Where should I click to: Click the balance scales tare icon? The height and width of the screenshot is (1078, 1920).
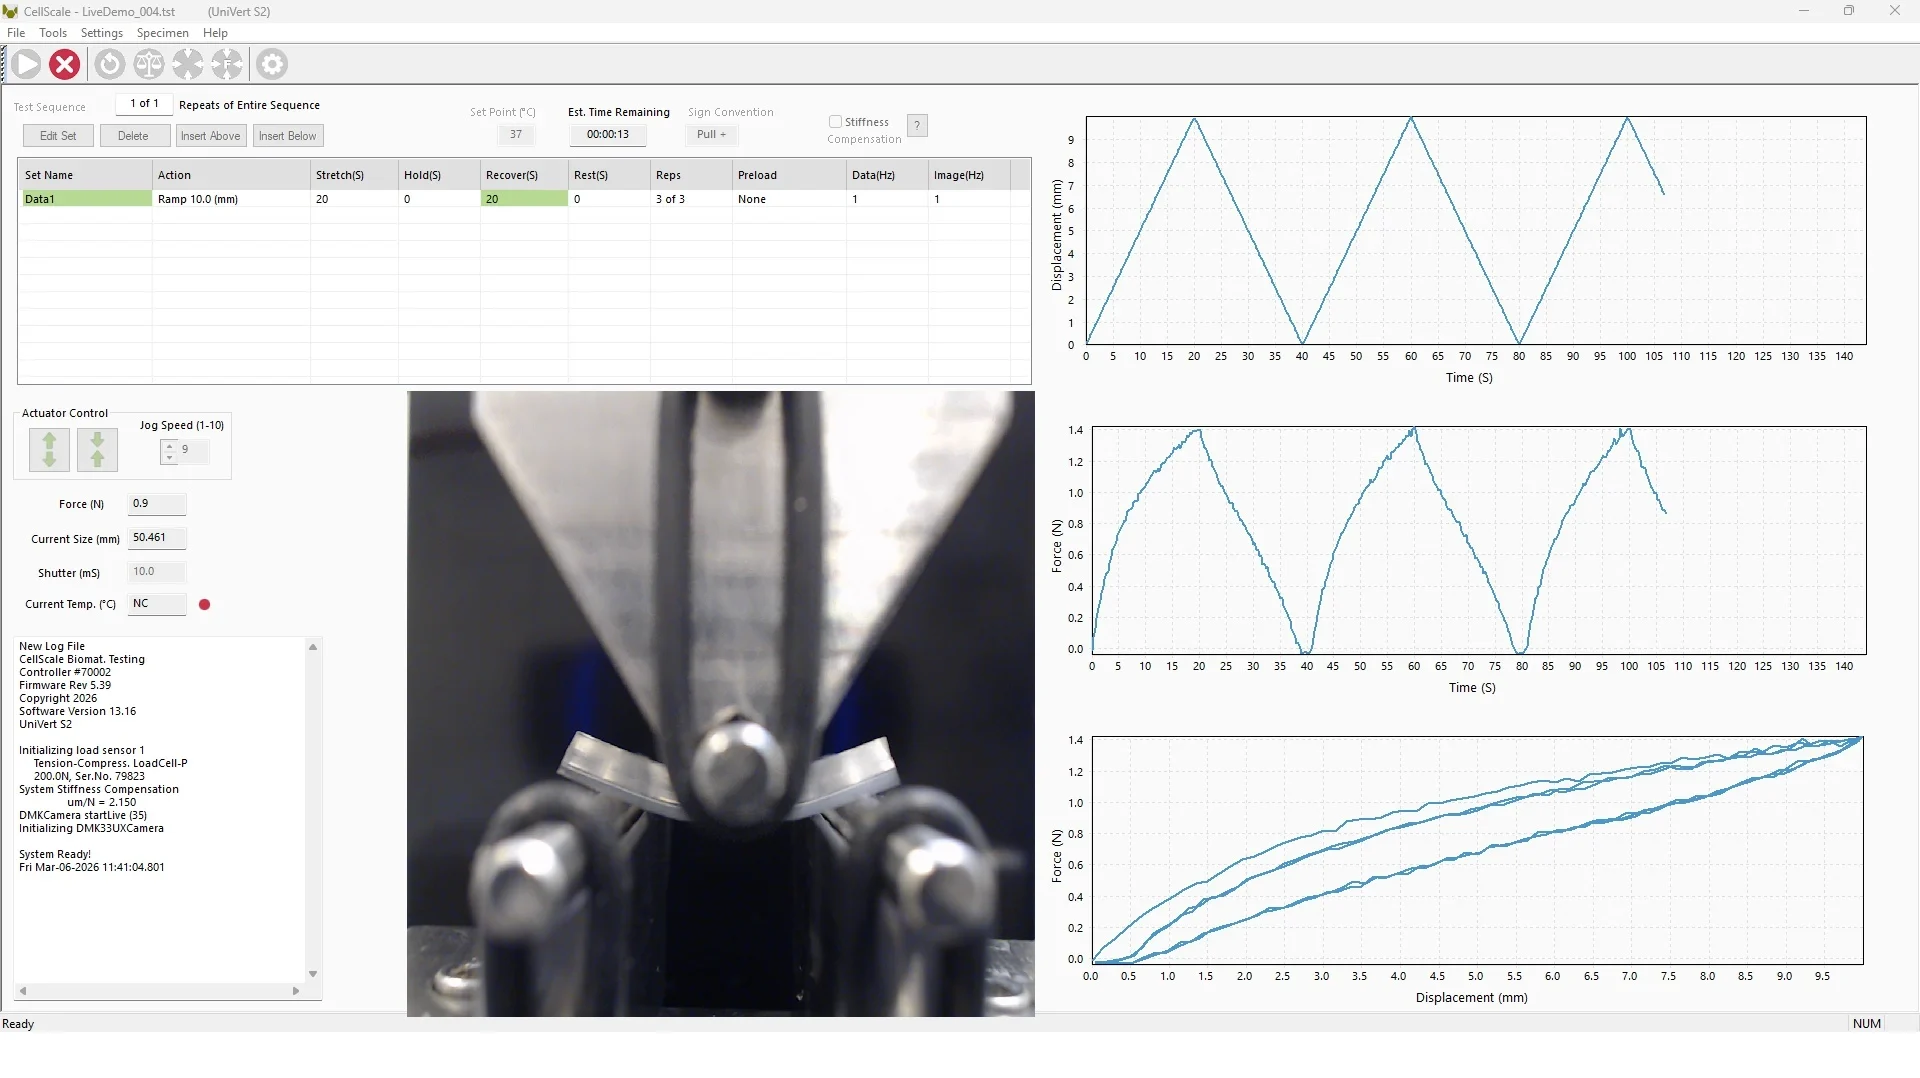[149, 64]
